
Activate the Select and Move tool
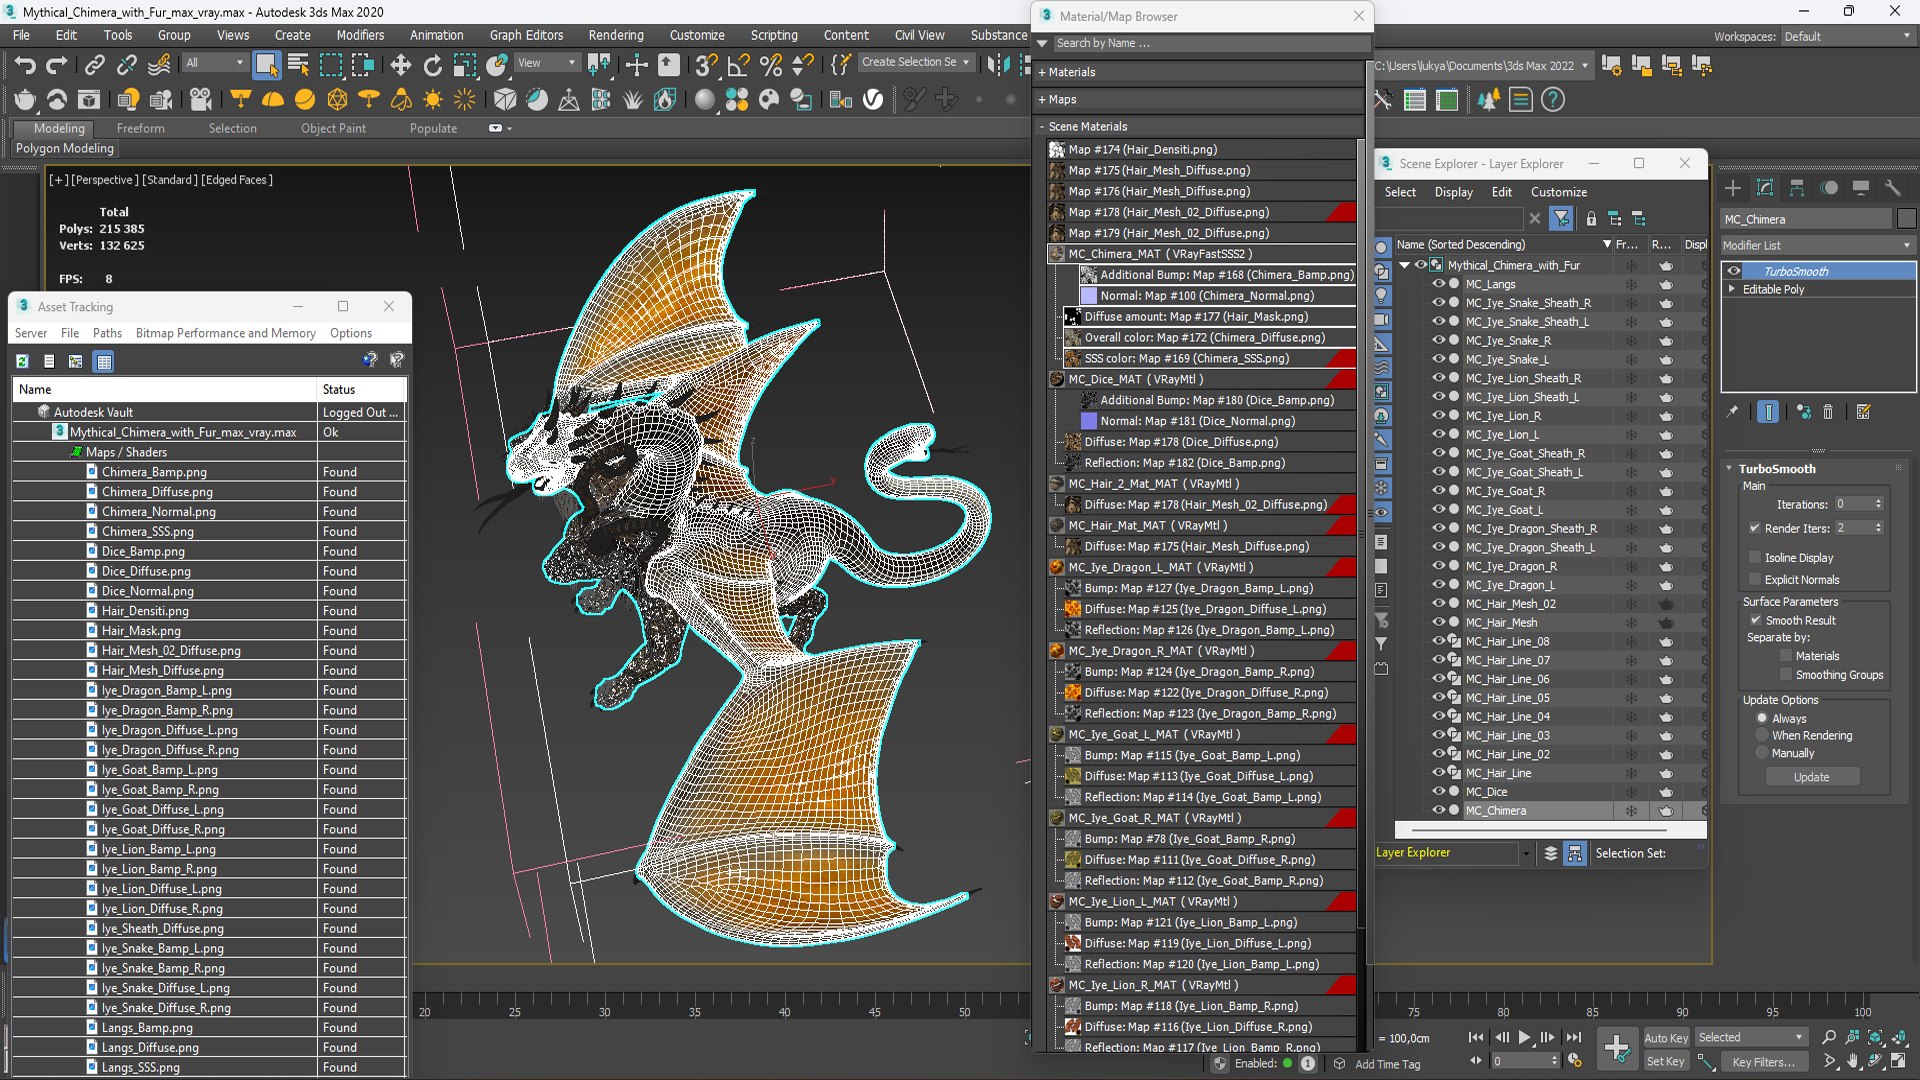(400, 65)
